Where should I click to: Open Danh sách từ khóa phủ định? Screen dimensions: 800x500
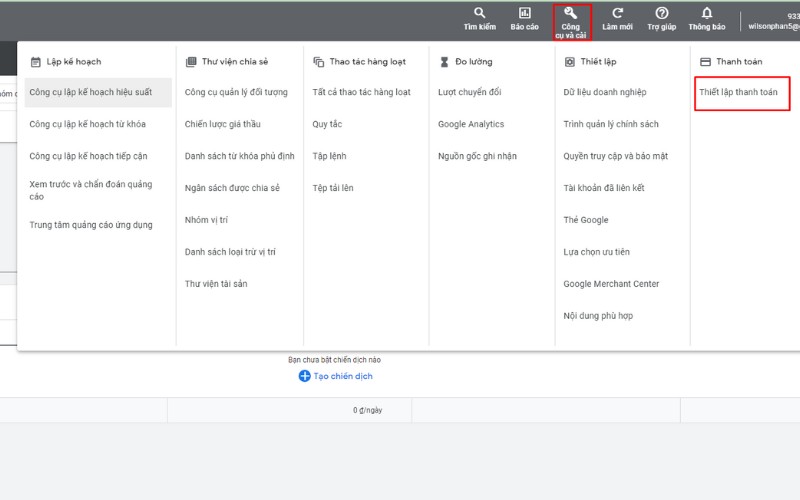[x=240, y=156]
